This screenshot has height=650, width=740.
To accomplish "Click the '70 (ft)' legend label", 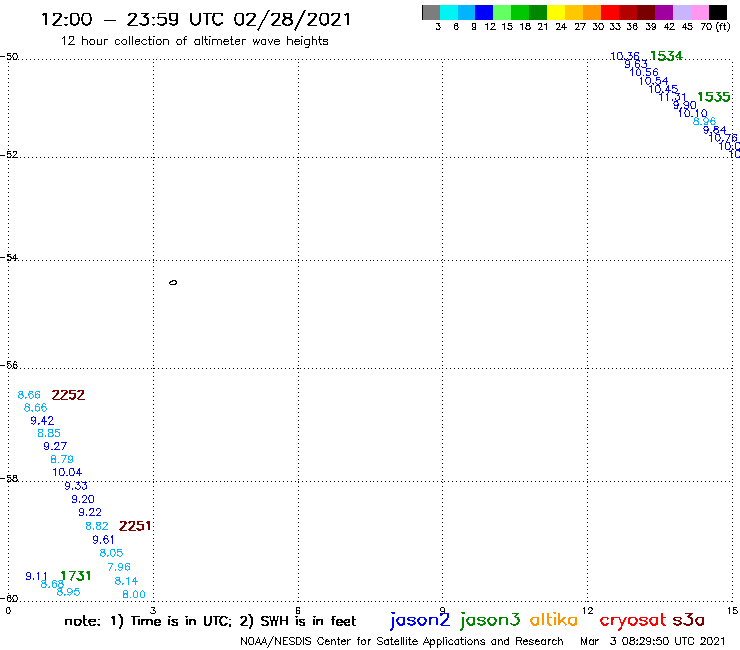I will tap(715, 27).
